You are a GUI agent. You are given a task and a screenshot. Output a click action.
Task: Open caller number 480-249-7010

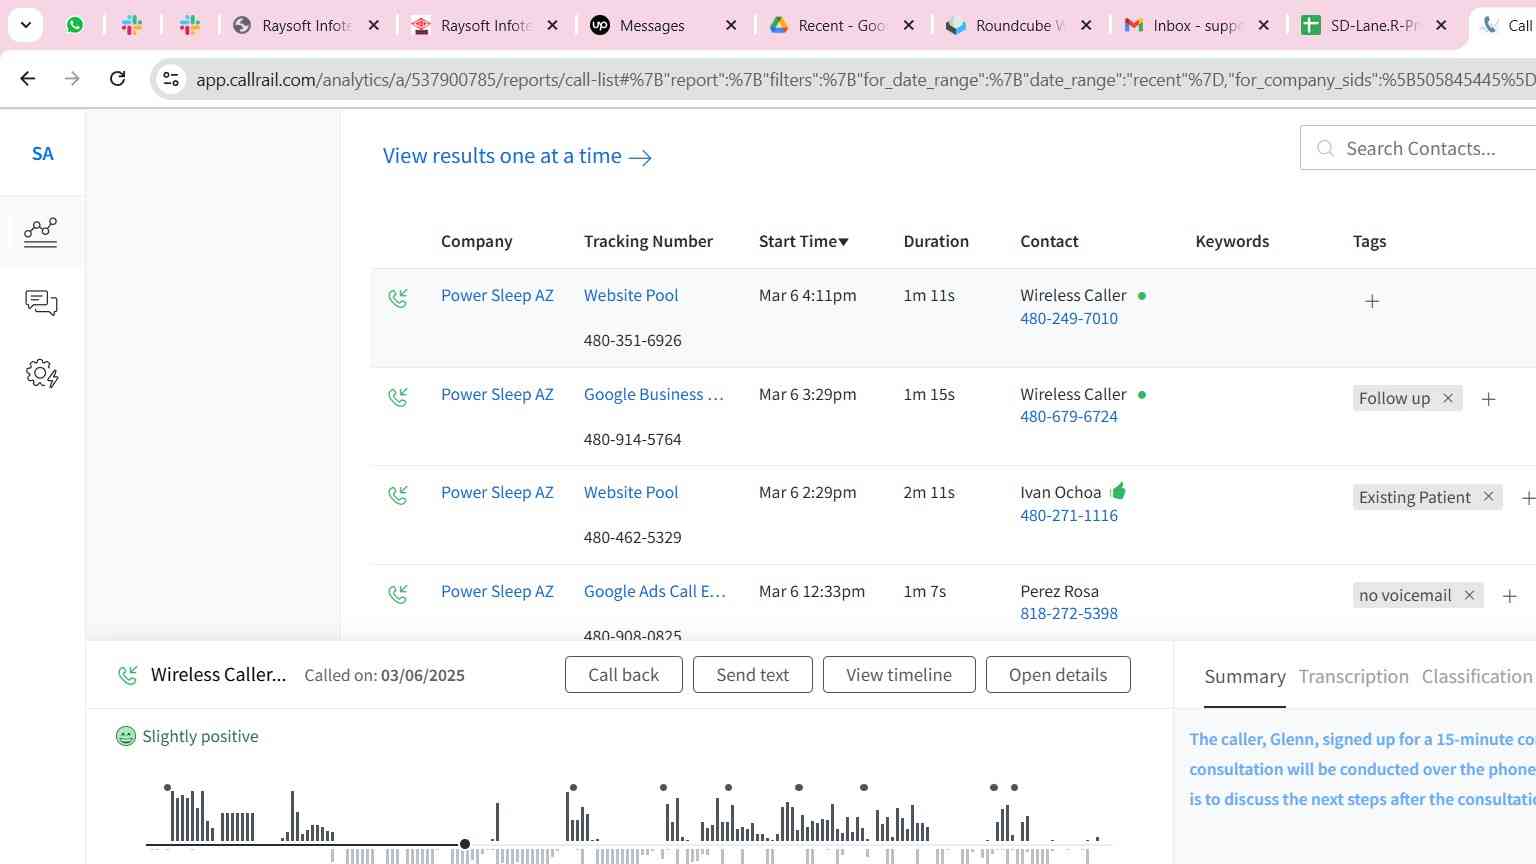coord(1069,318)
